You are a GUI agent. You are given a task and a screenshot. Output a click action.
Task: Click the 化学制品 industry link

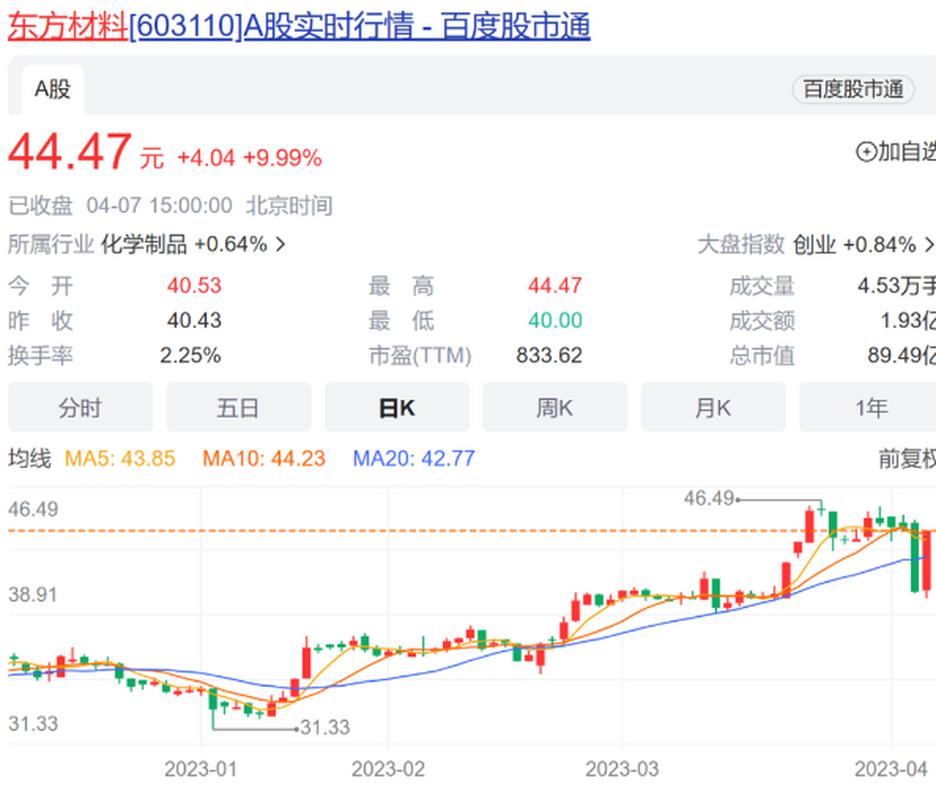144,244
